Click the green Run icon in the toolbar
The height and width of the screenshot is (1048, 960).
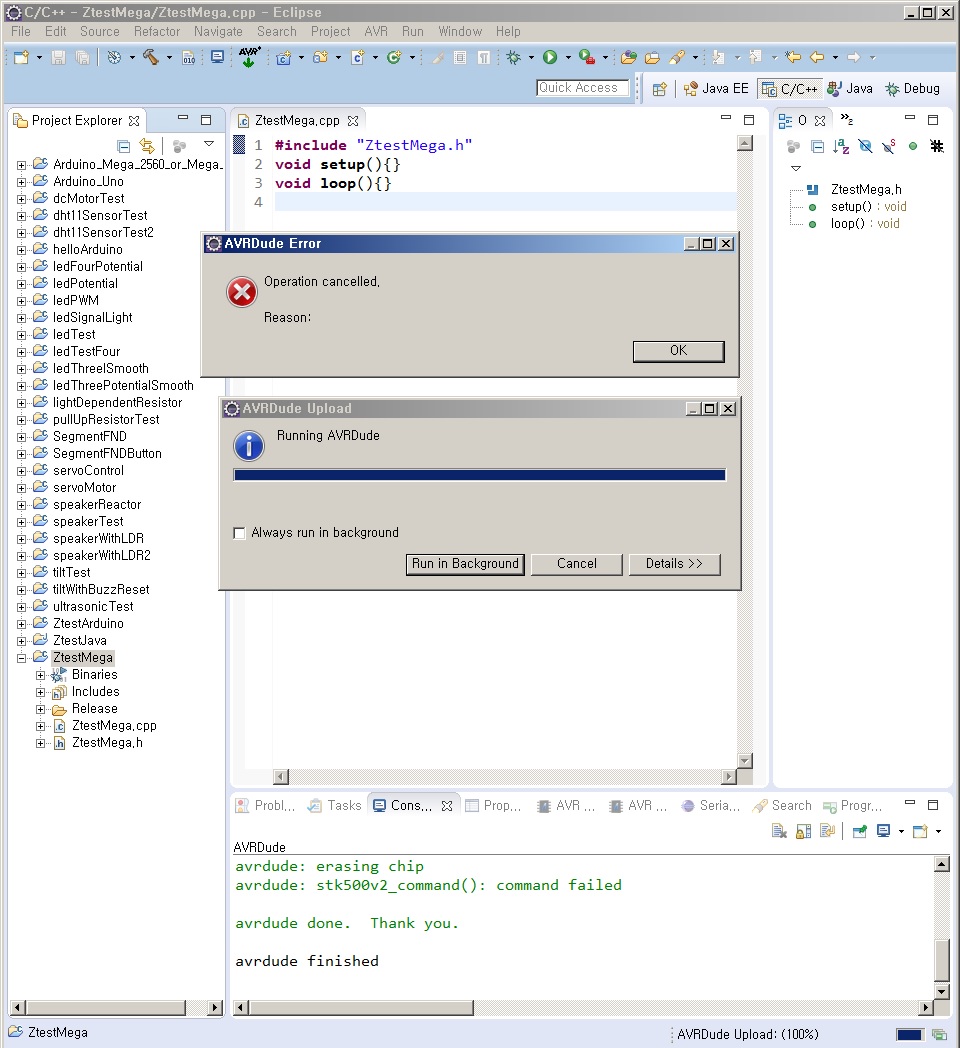(550, 57)
